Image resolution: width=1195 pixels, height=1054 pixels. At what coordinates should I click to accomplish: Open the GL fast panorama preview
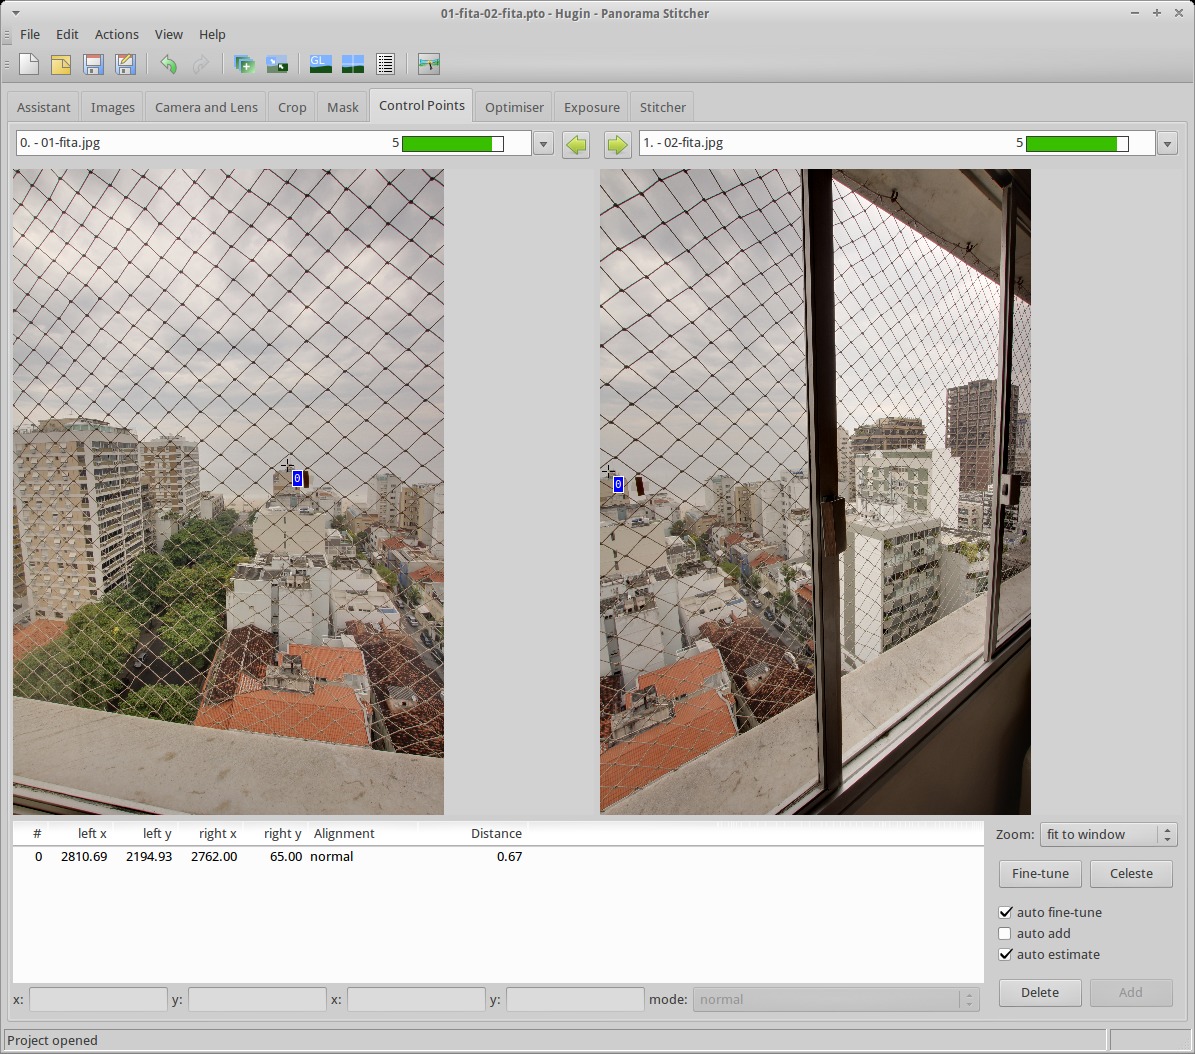pos(320,65)
